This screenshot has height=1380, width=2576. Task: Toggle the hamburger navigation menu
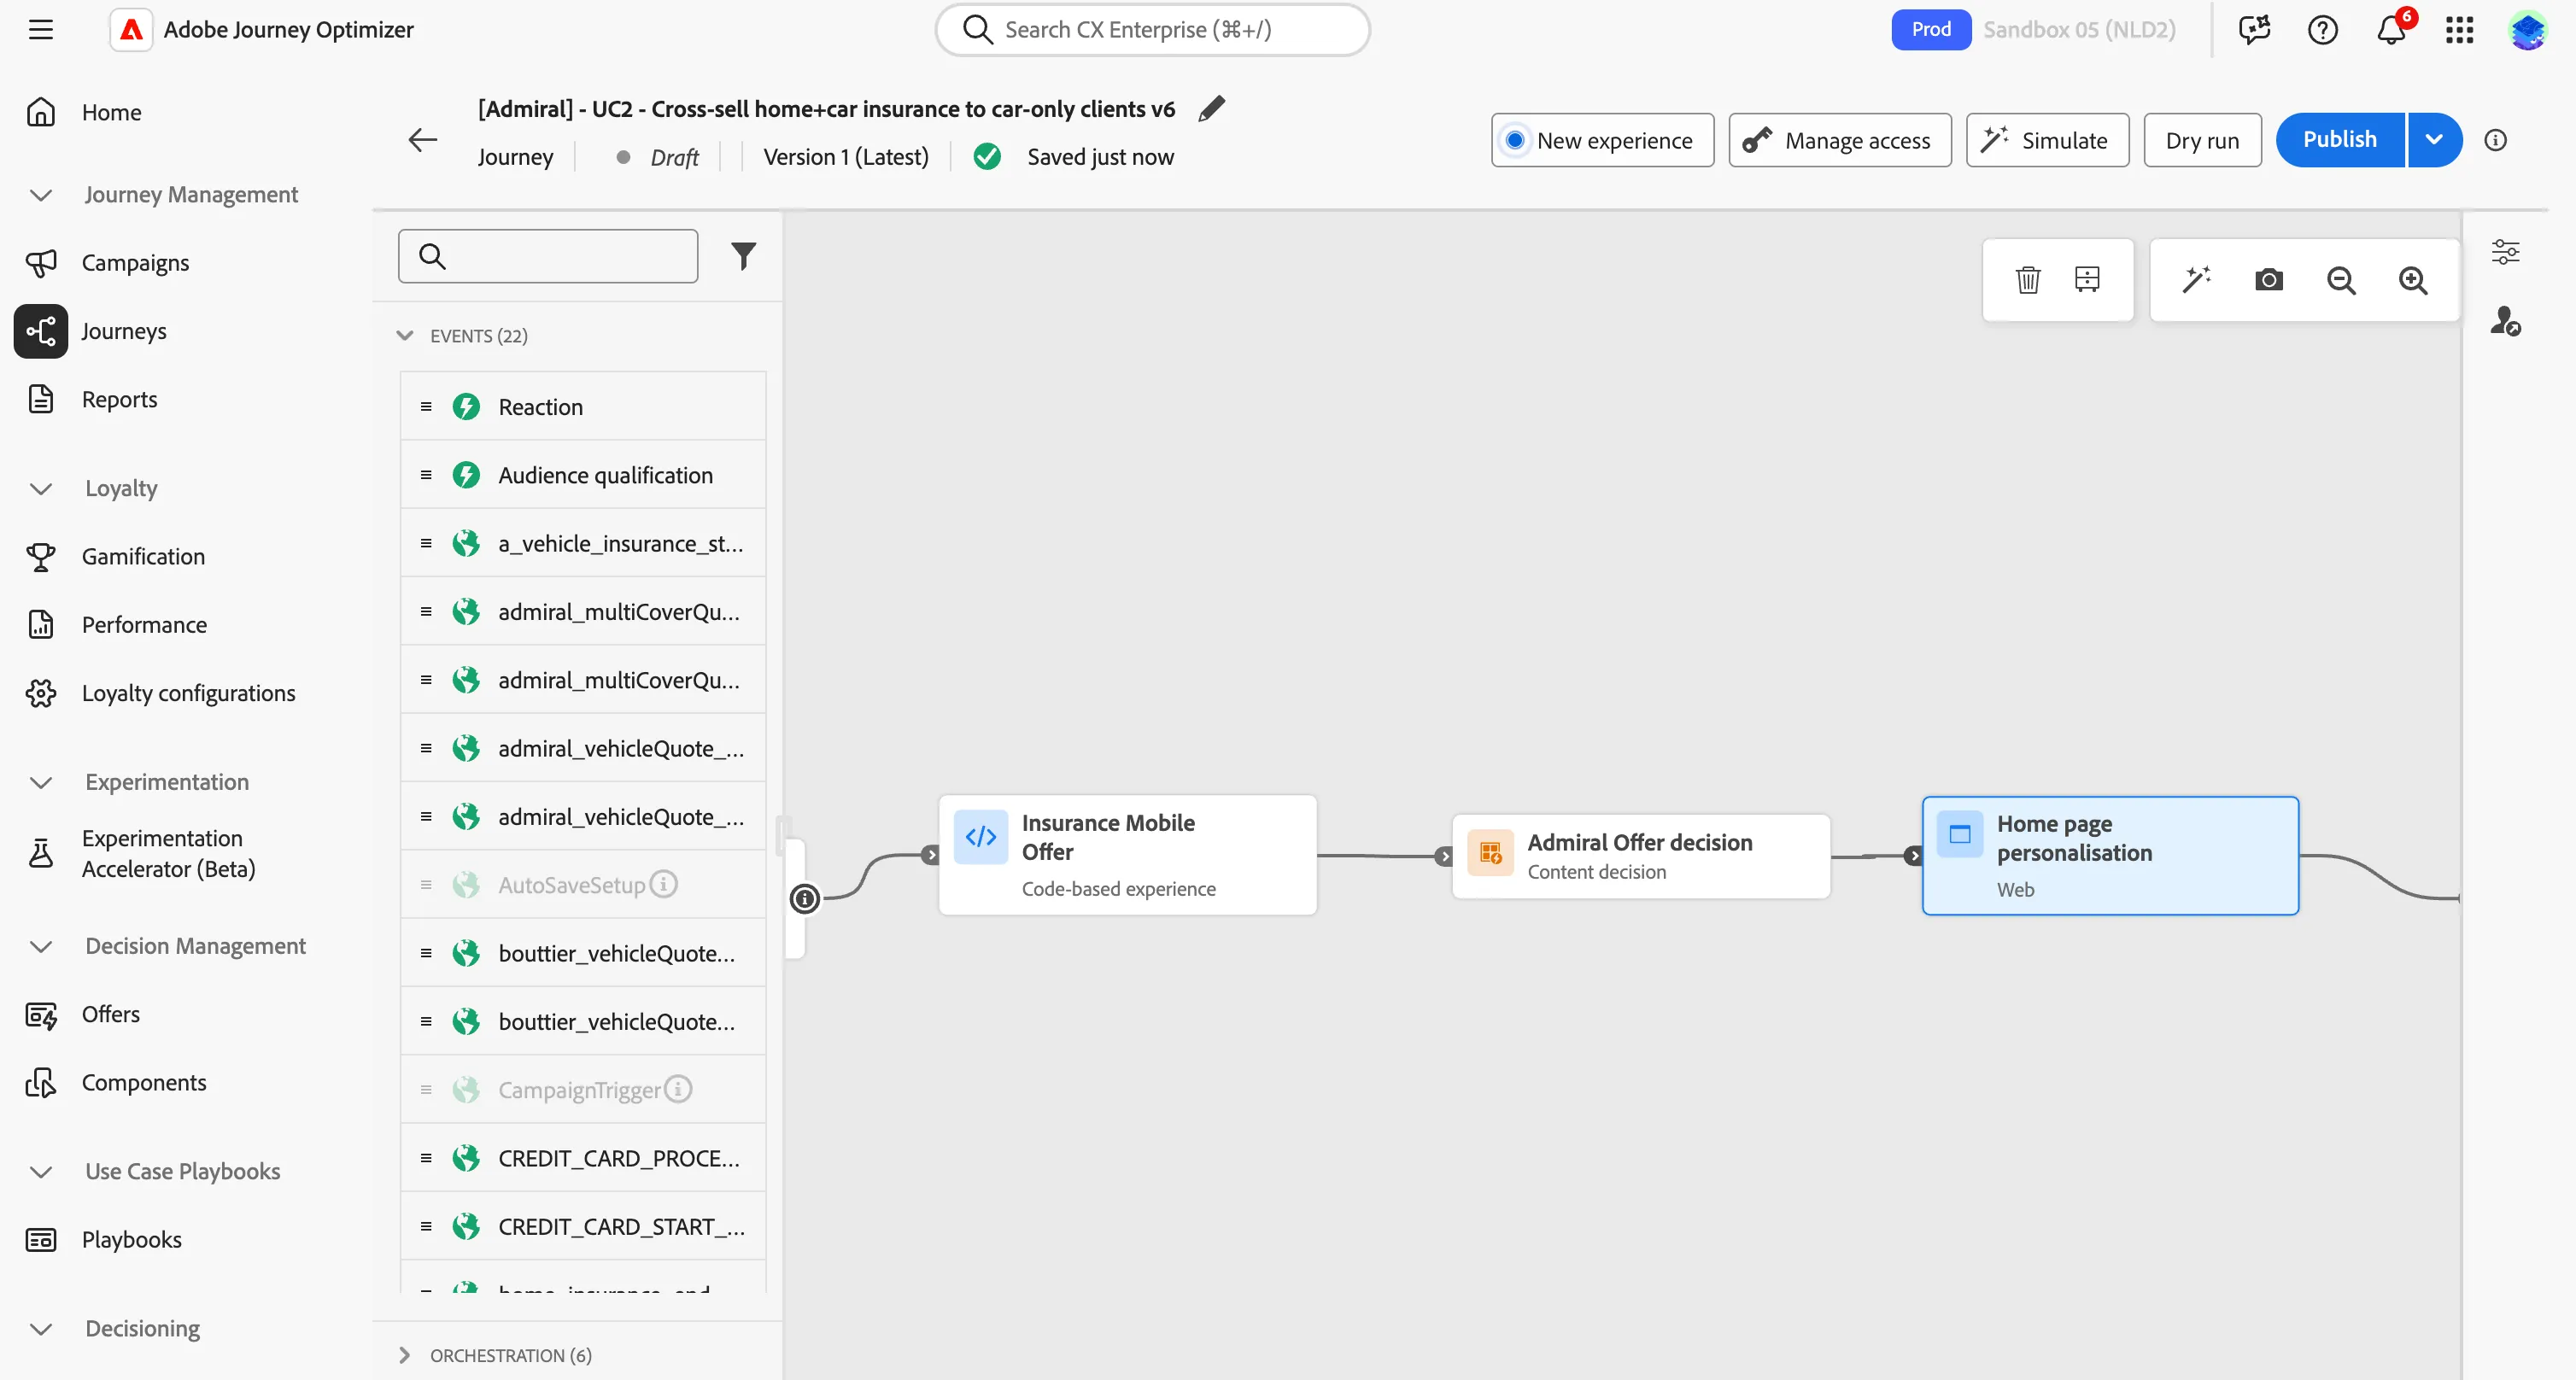click(41, 30)
